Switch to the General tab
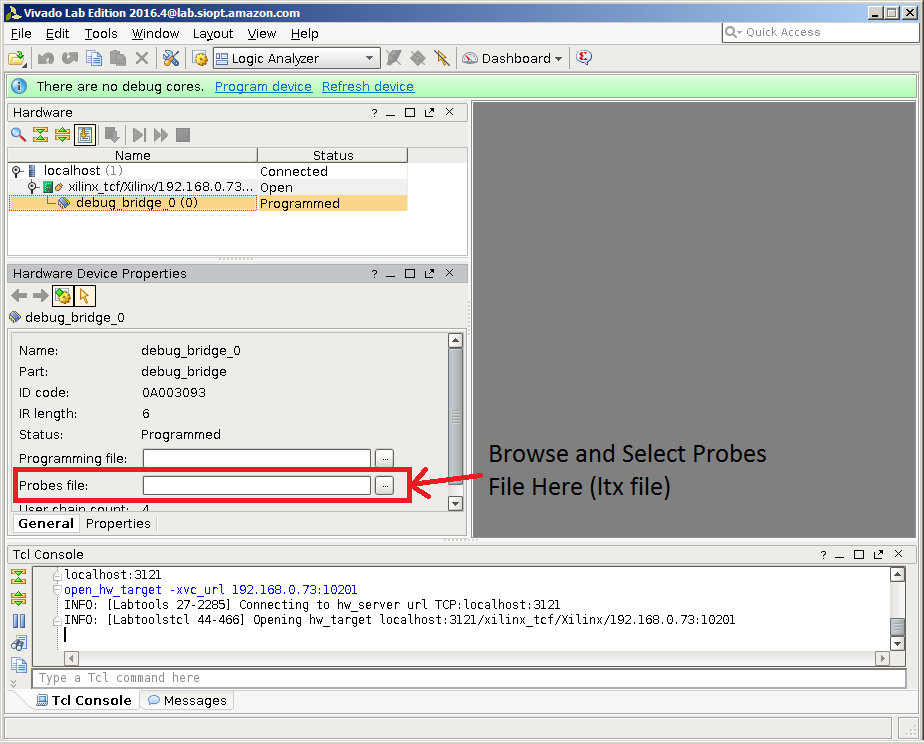 [x=46, y=524]
